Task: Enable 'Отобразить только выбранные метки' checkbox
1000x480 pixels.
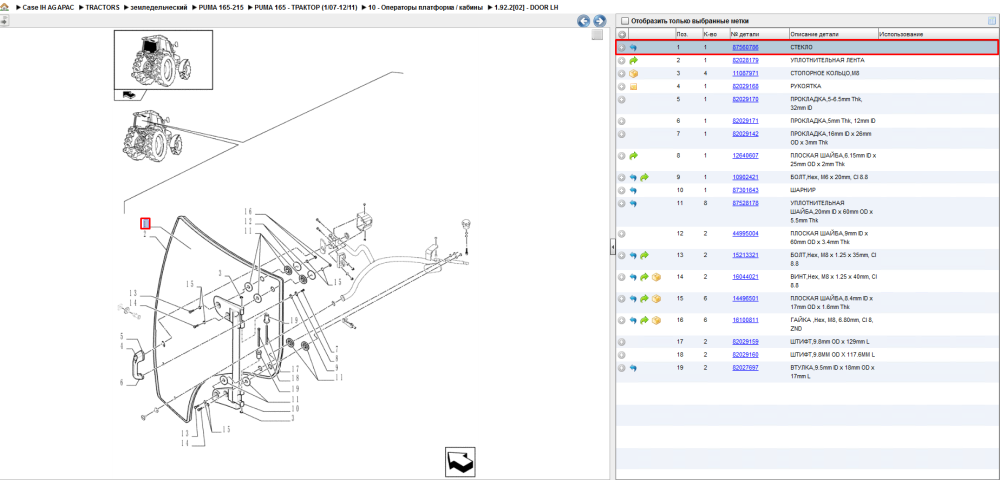Action: (x=624, y=21)
